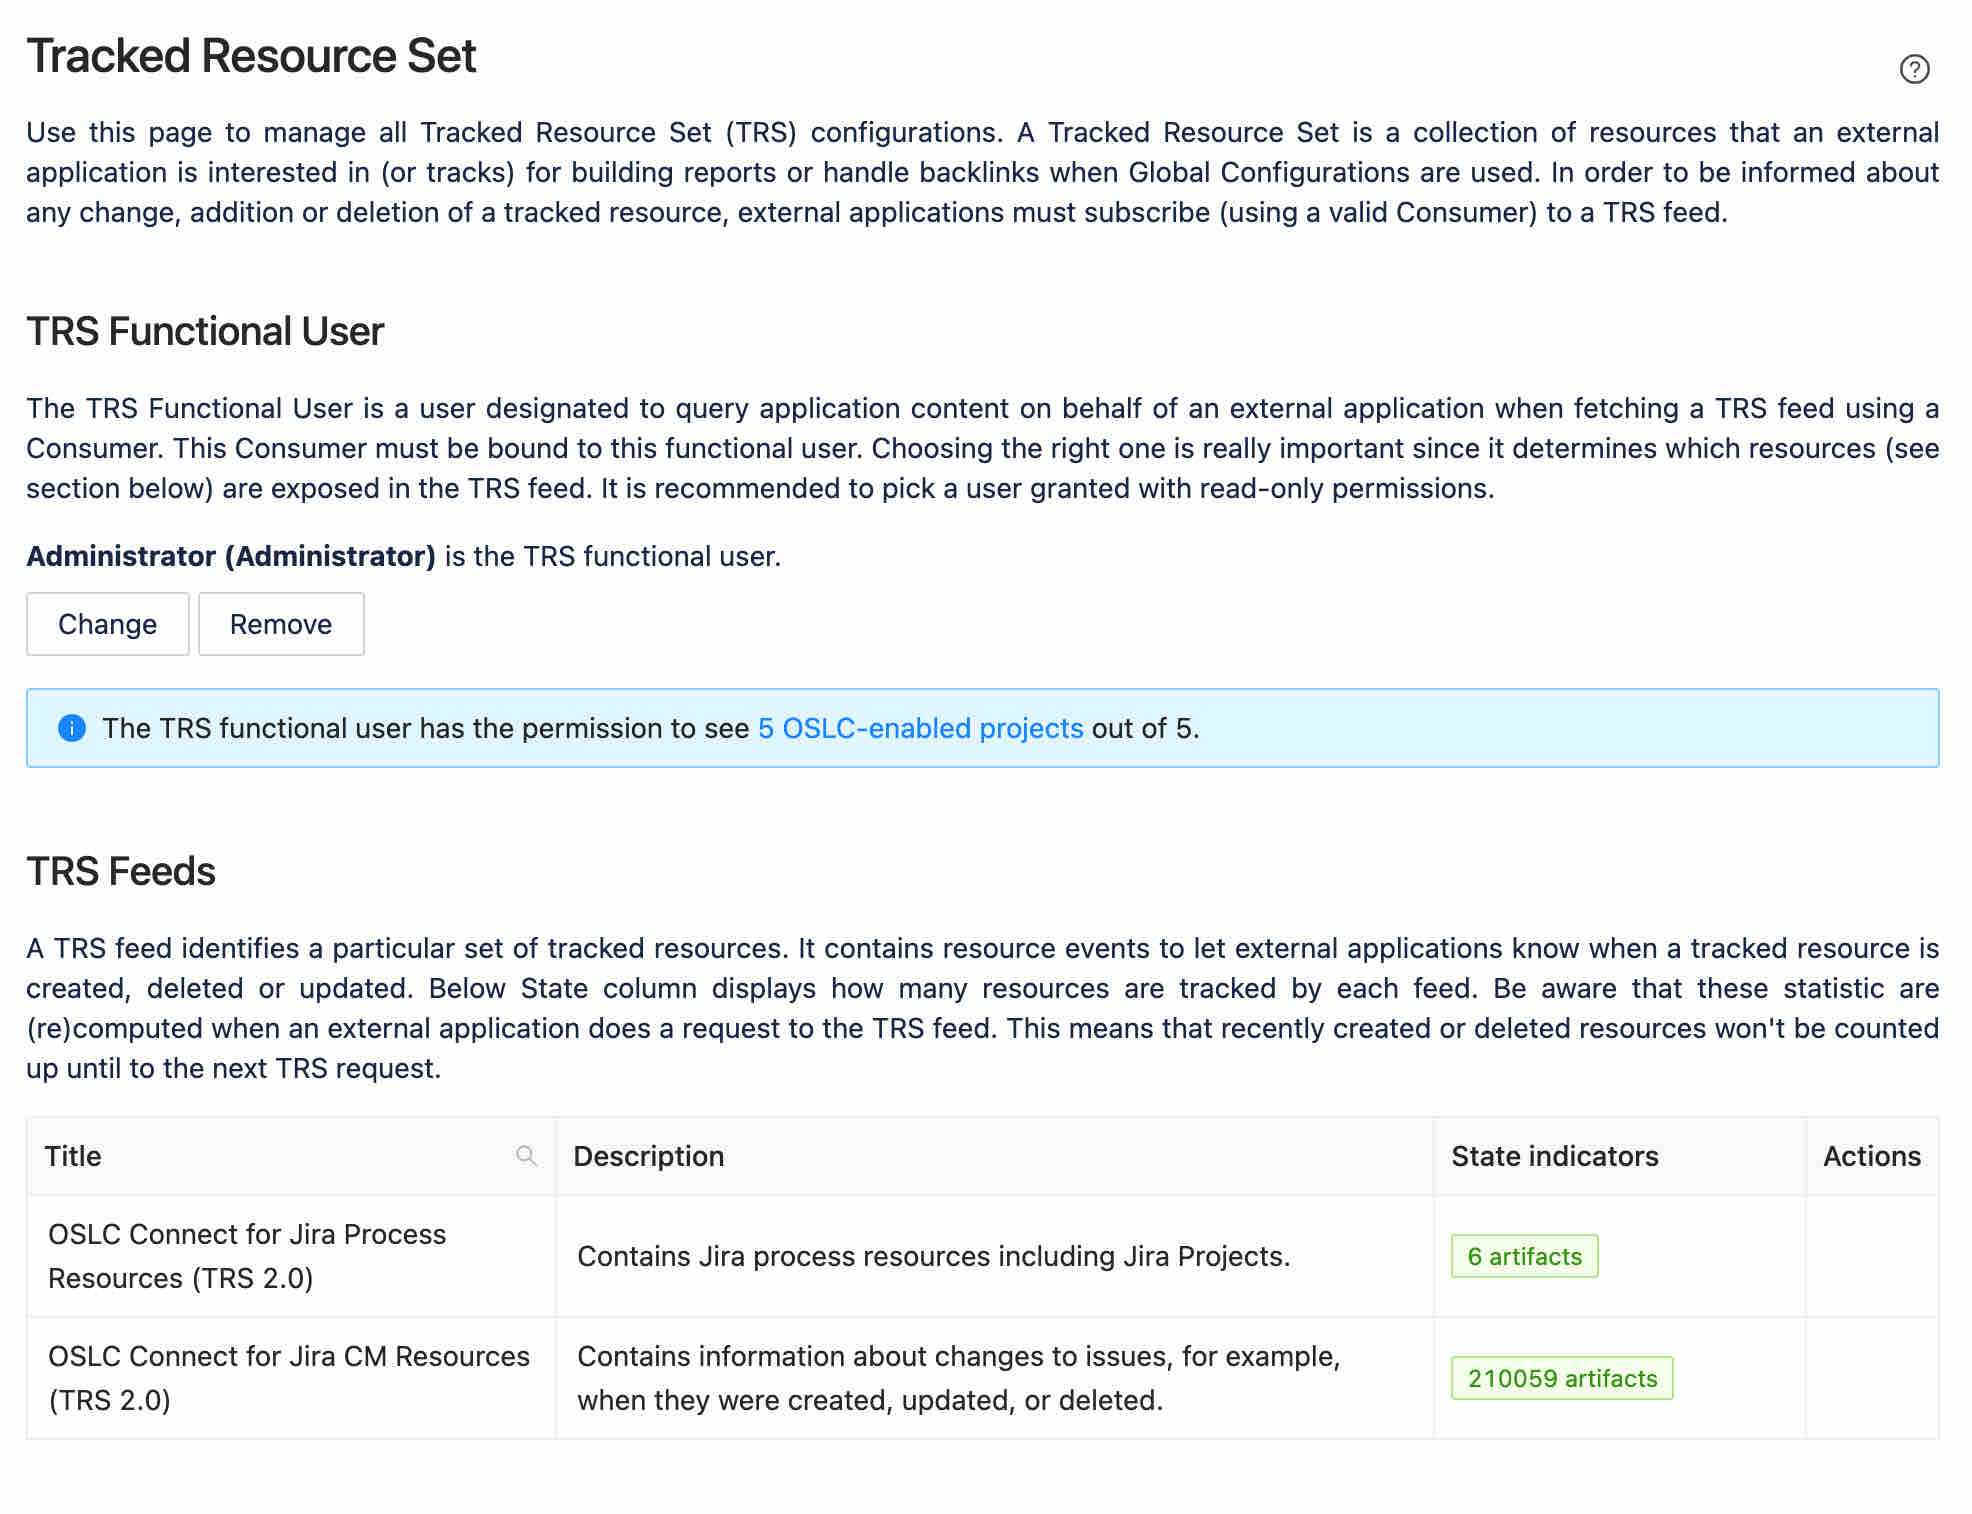Click the Administrator (Administrator) user name
This screenshot has width=1972, height=1514.
[231, 556]
